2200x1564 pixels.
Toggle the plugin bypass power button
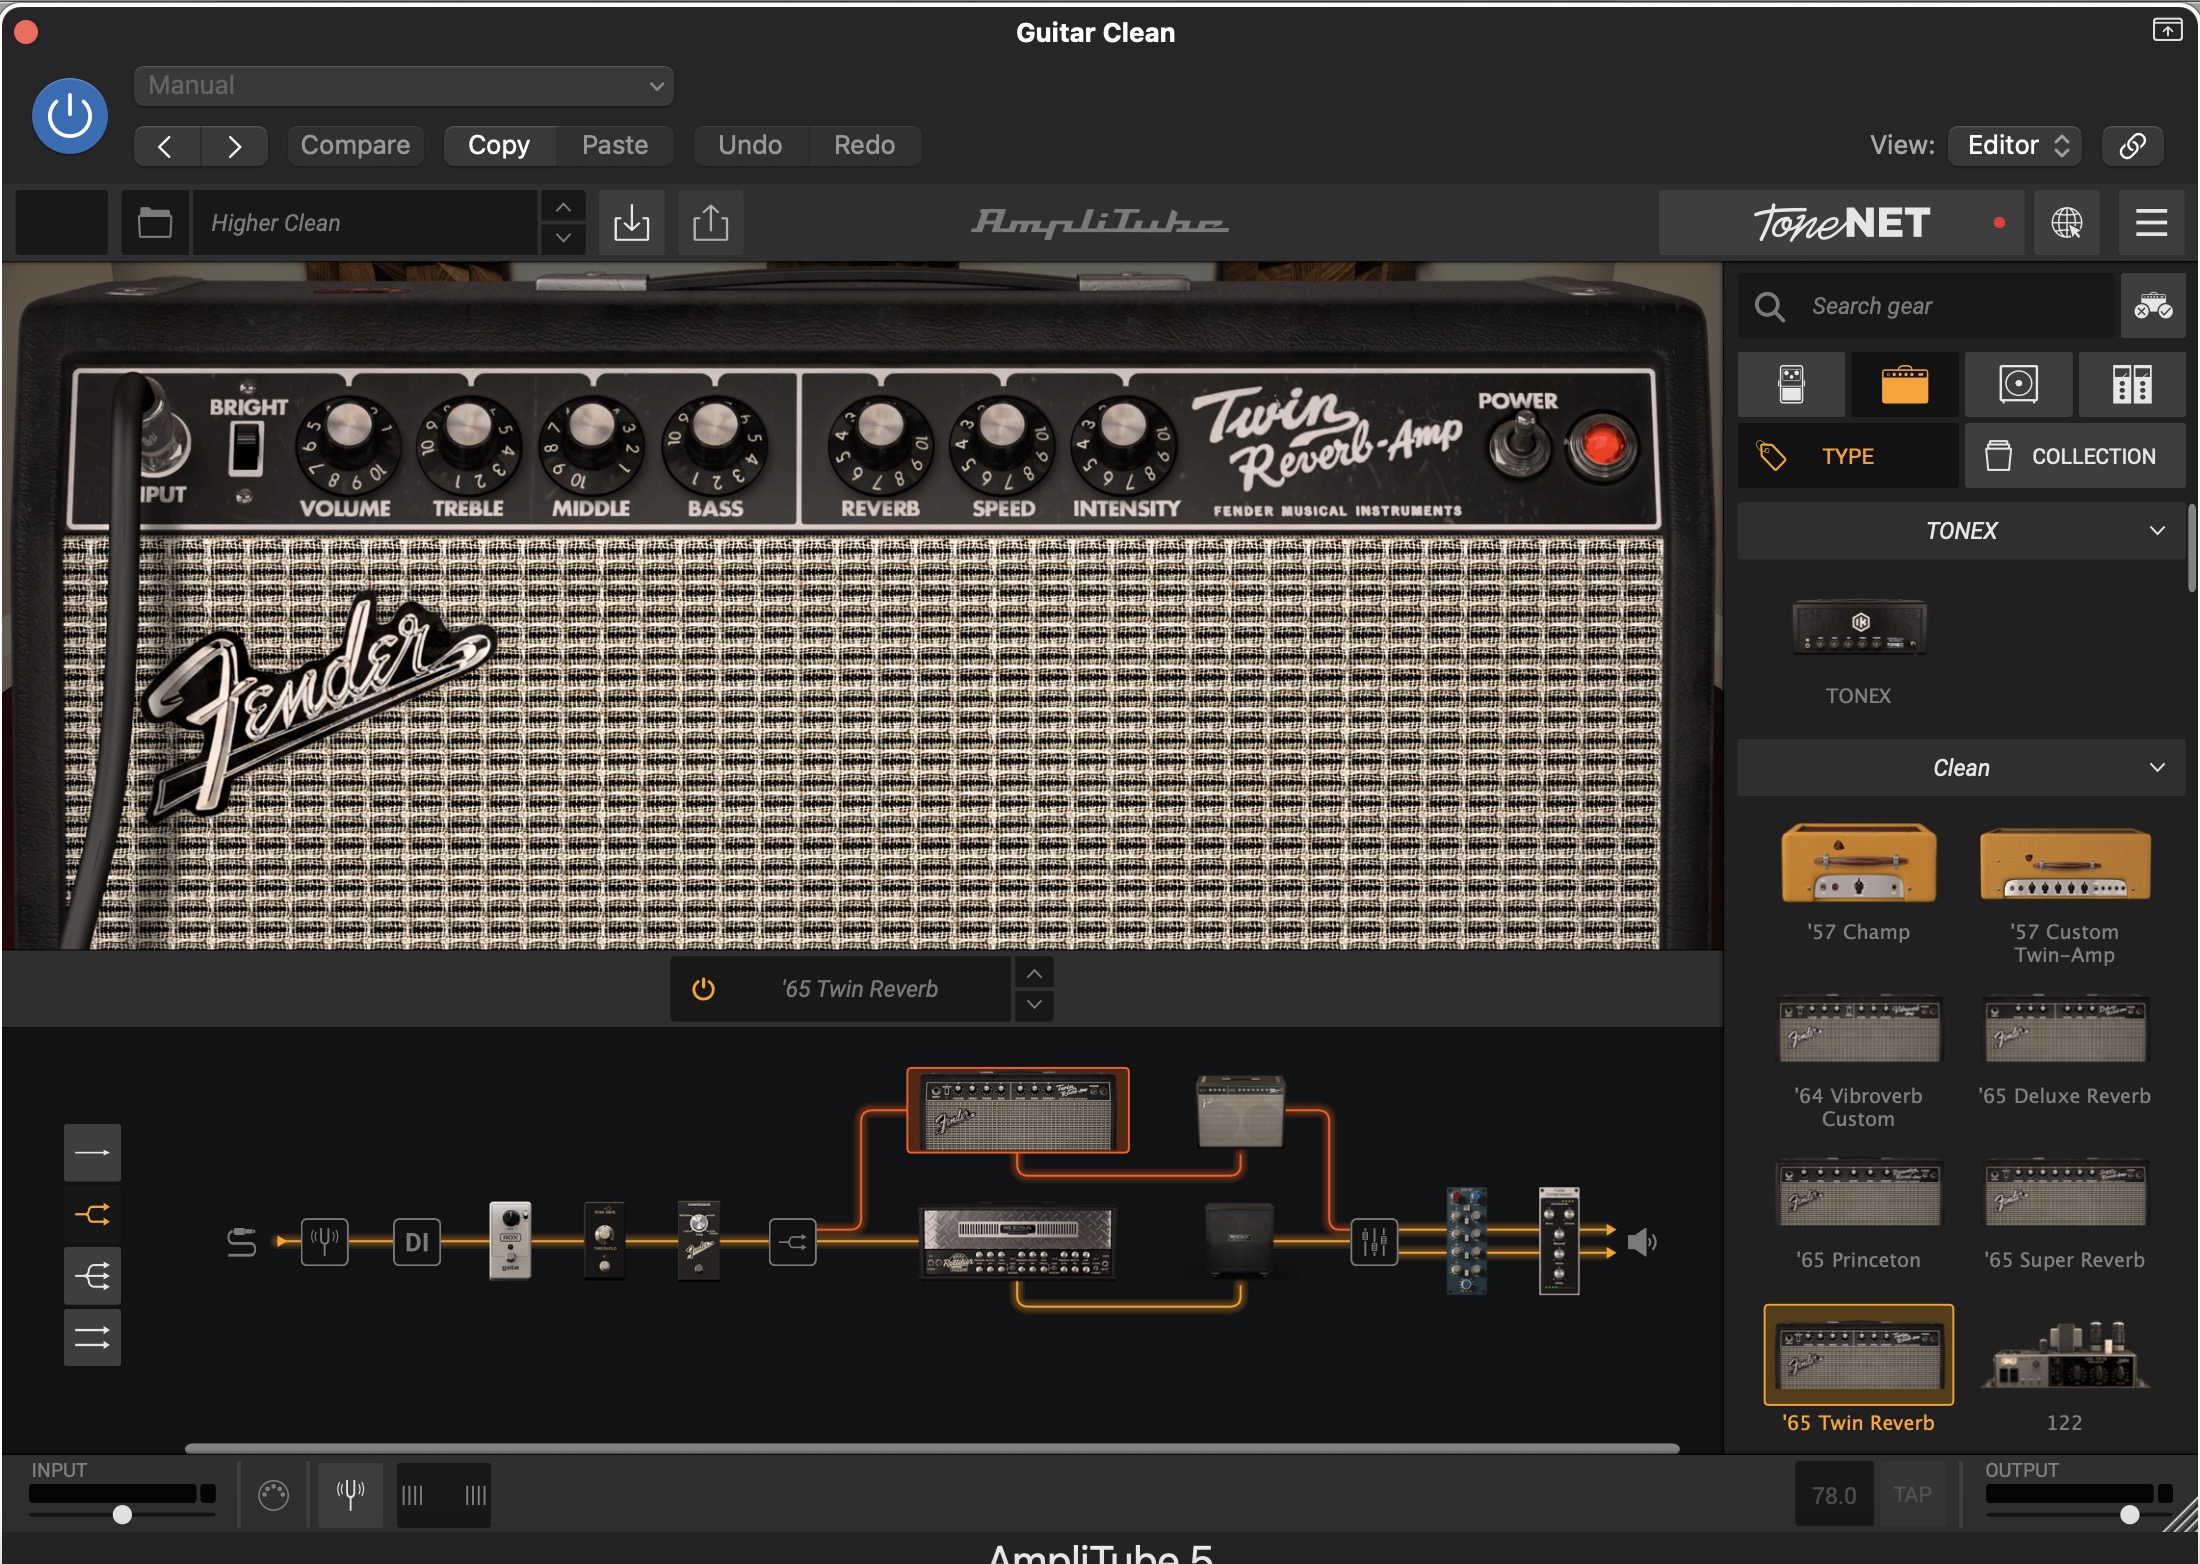point(70,116)
